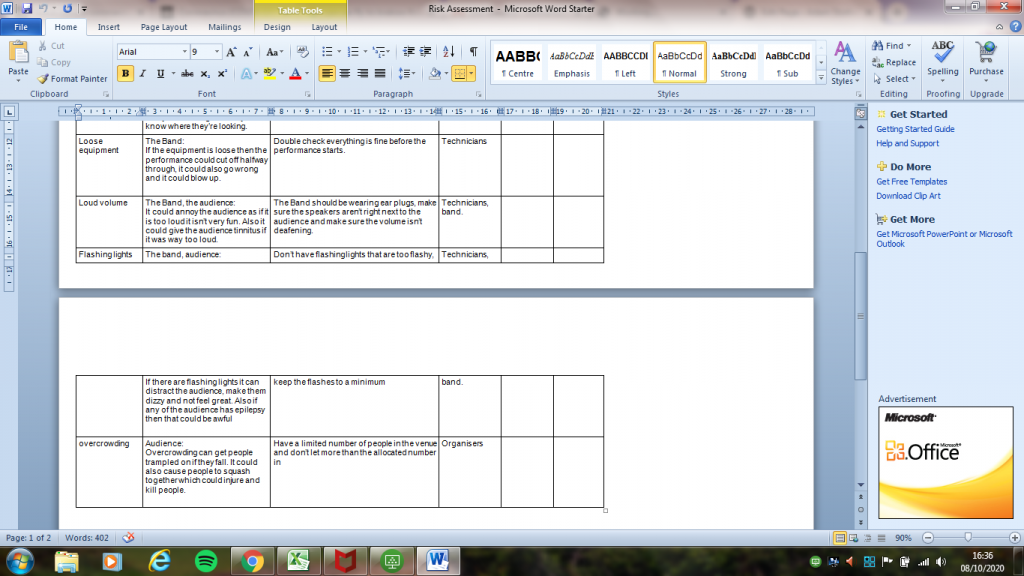Open Spotify from the taskbar
Screen dimensions: 1024x576
coord(205,560)
